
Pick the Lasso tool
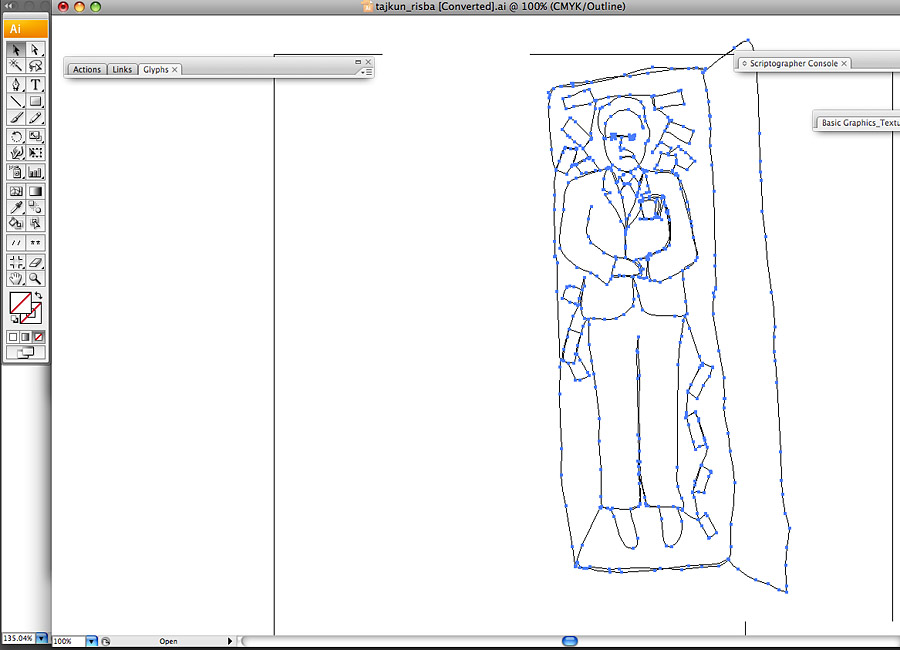tap(35, 66)
